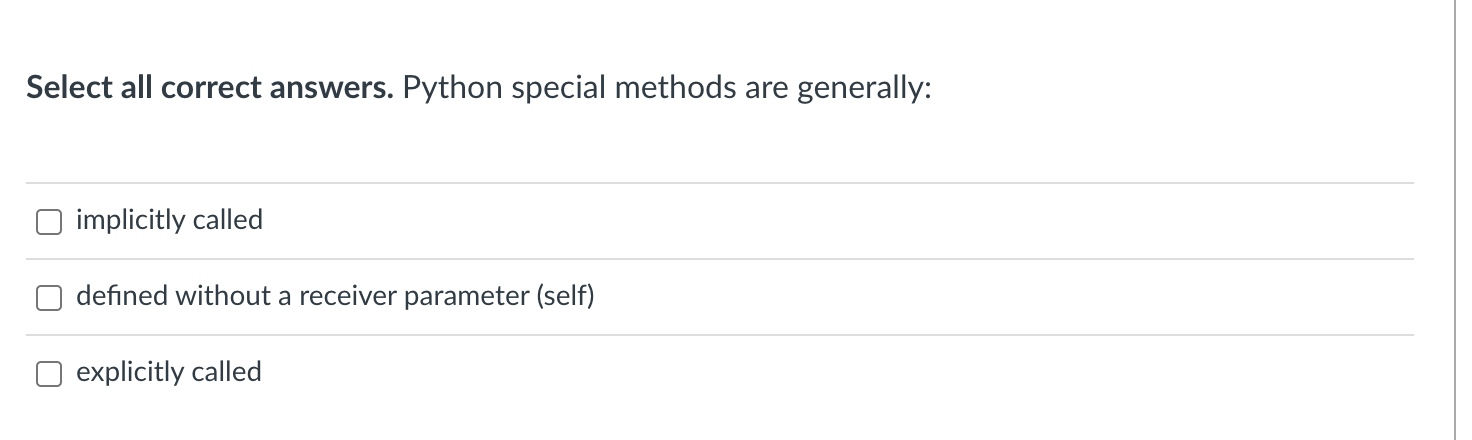Click the bold "Select all correct answers." text
The width and height of the screenshot is (1472, 440).
click(x=210, y=88)
